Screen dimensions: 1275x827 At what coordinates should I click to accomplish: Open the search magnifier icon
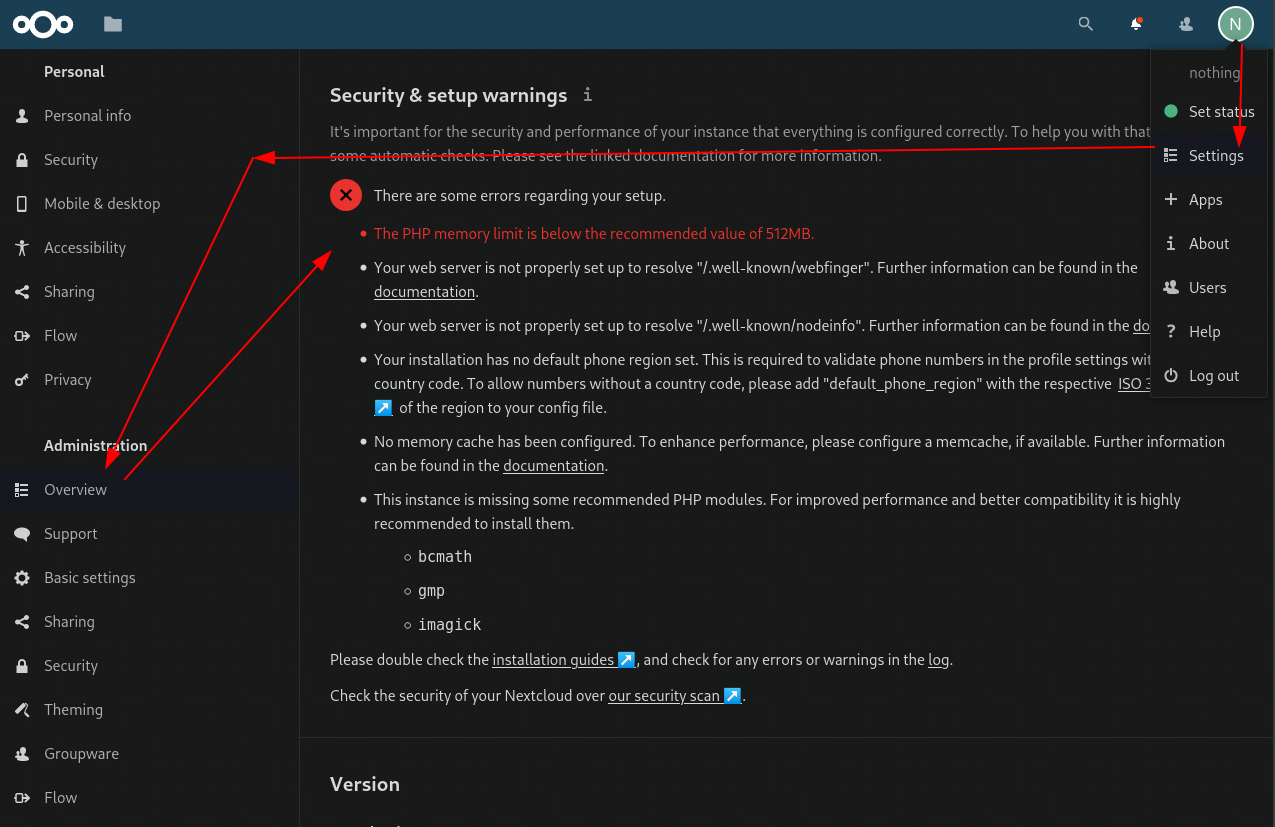click(1085, 24)
